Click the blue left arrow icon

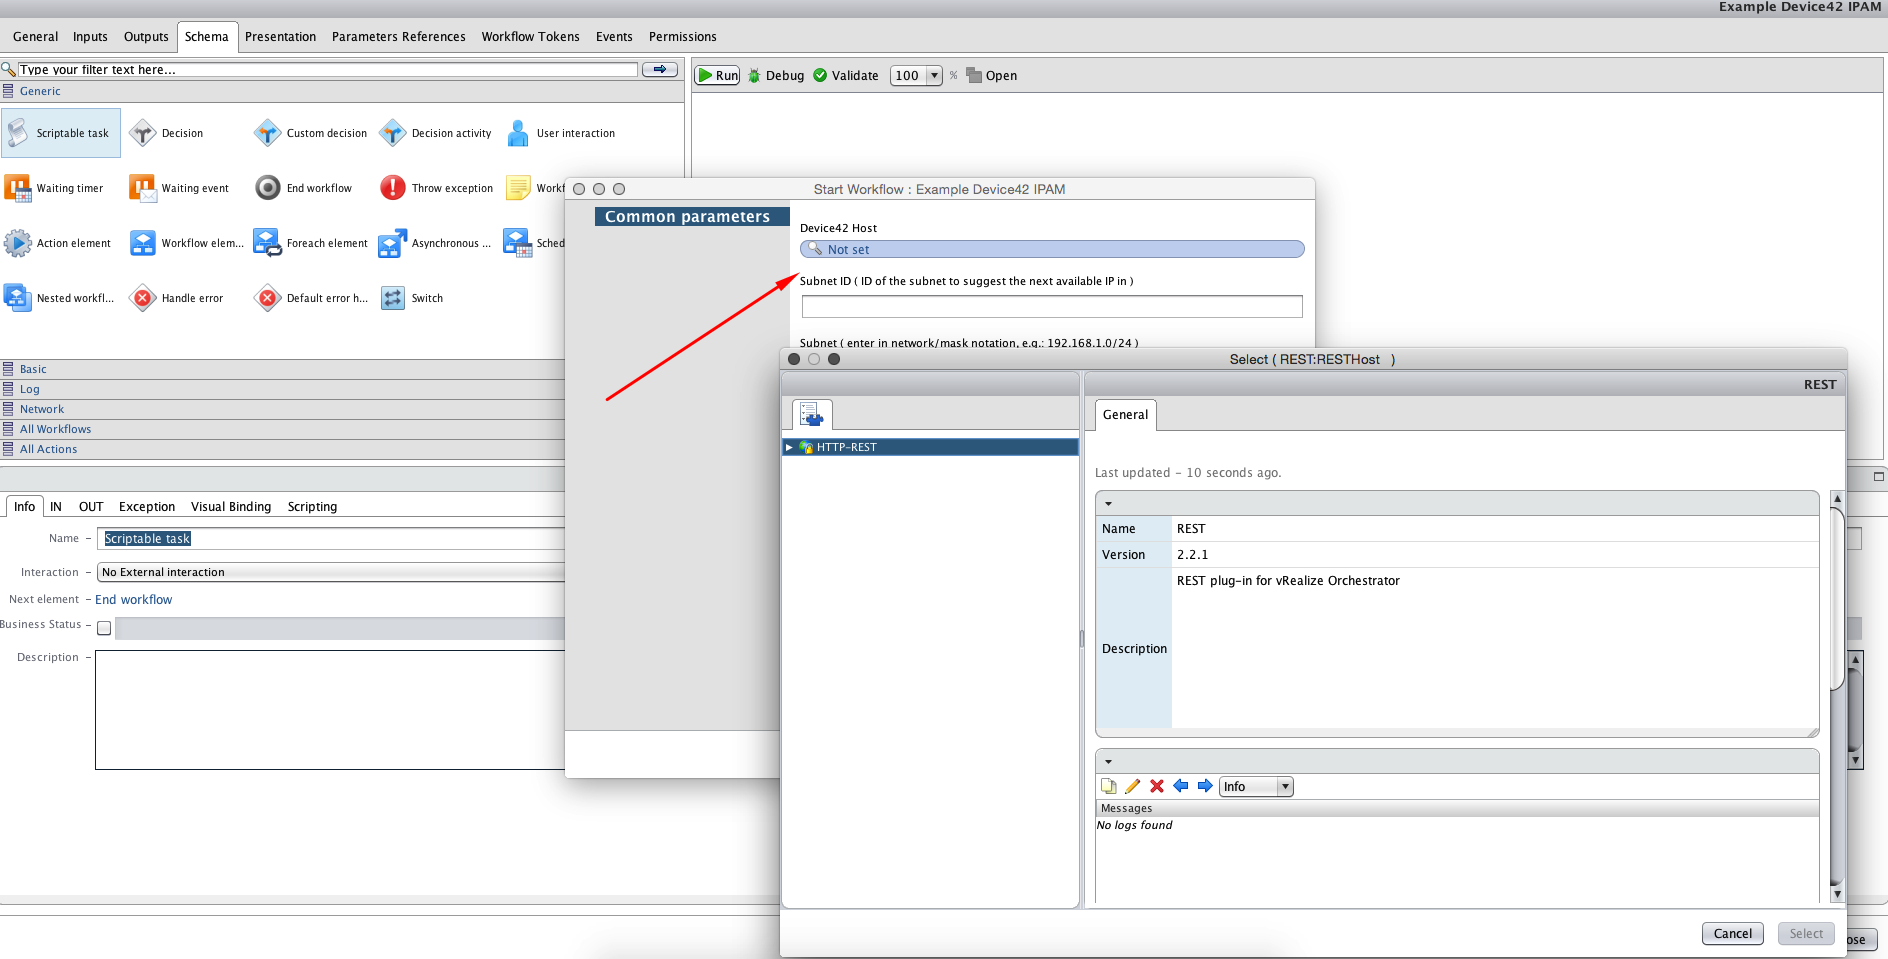click(1181, 786)
